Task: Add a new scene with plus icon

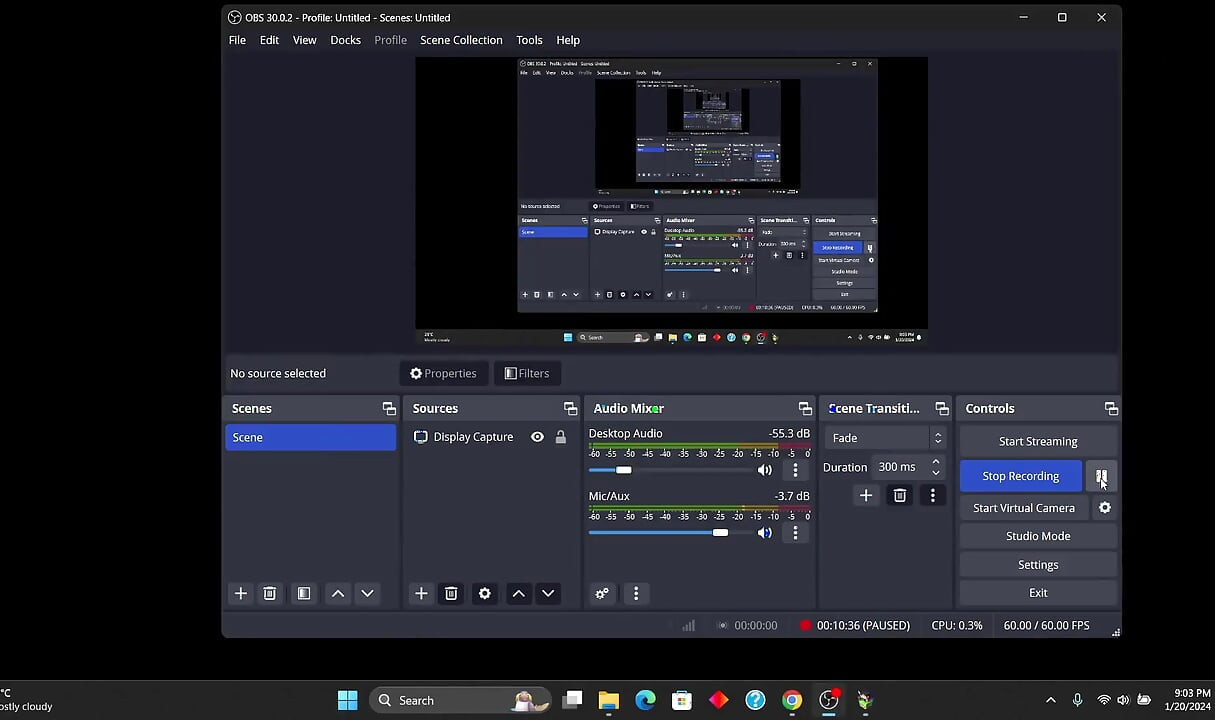Action: [241, 593]
